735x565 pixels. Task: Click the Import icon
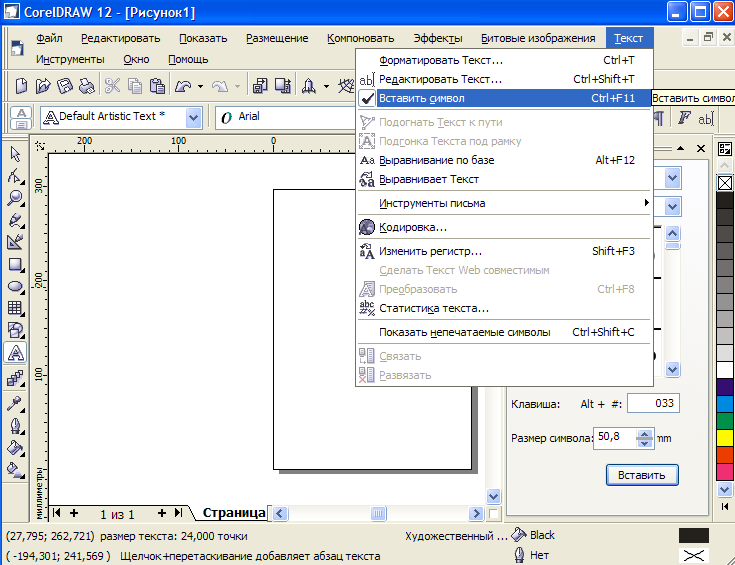(x=260, y=86)
